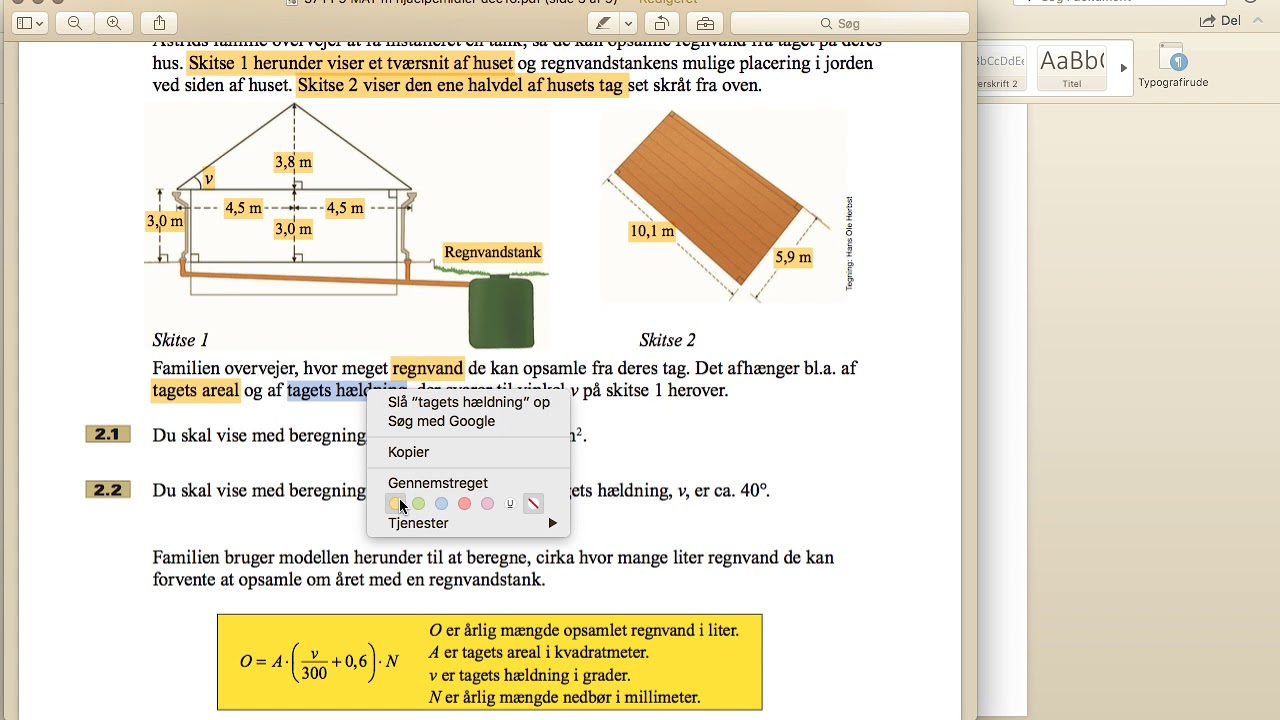Click the Rotate page toolbar icon
Screen dimensions: 1280x720
[660, 23]
